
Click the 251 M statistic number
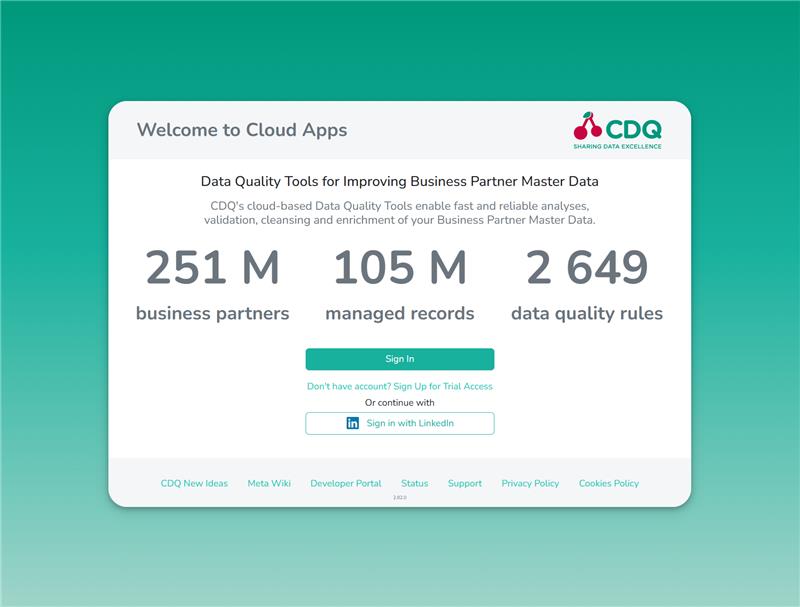212,268
